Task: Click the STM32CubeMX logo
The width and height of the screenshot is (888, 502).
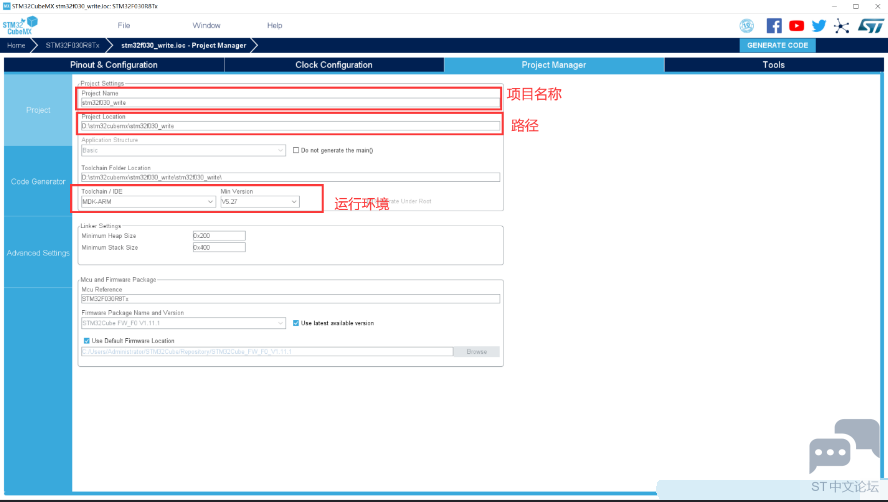Action: 20,25
